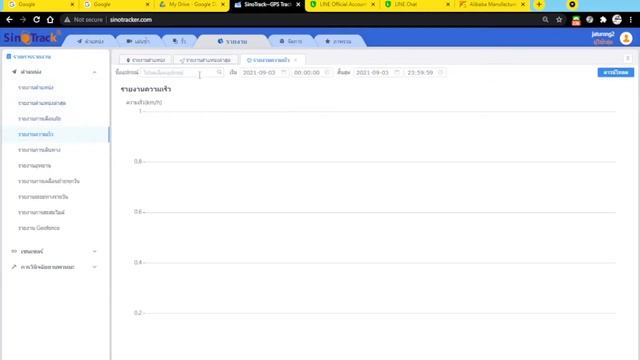The height and width of the screenshot is (360, 640).
Task: Open the nav tab with star icon
Action: point(338,41)
